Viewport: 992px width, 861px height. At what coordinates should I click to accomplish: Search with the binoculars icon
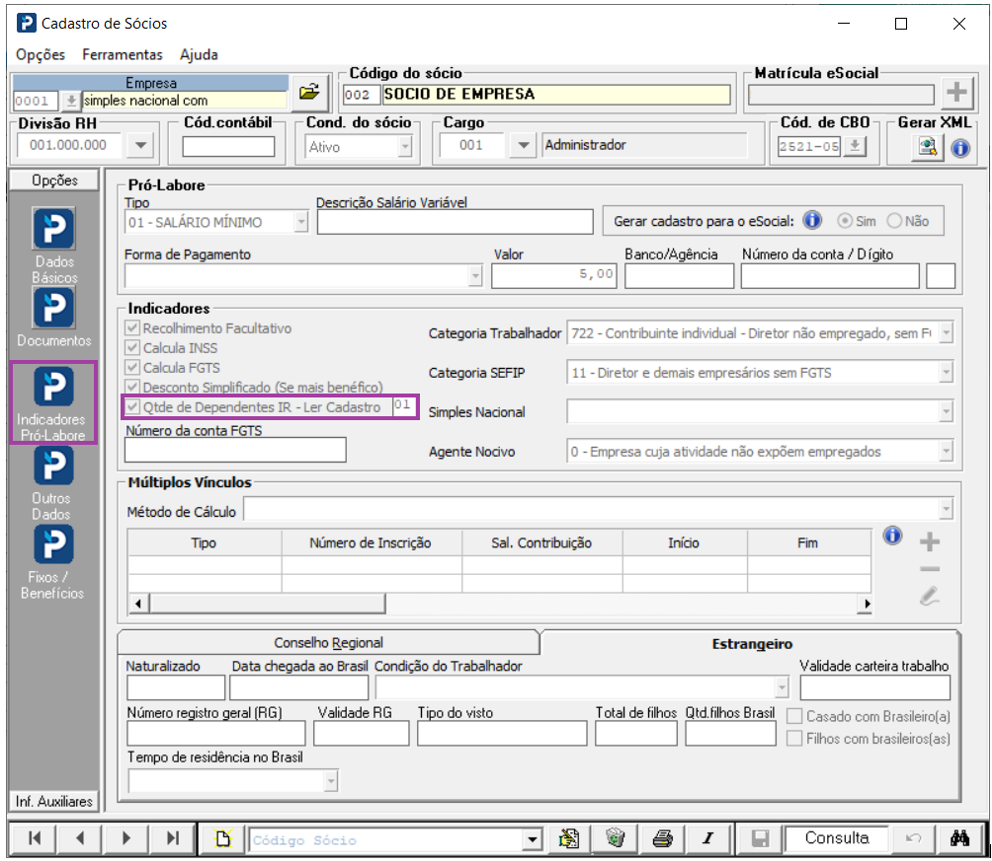(960, 839)
